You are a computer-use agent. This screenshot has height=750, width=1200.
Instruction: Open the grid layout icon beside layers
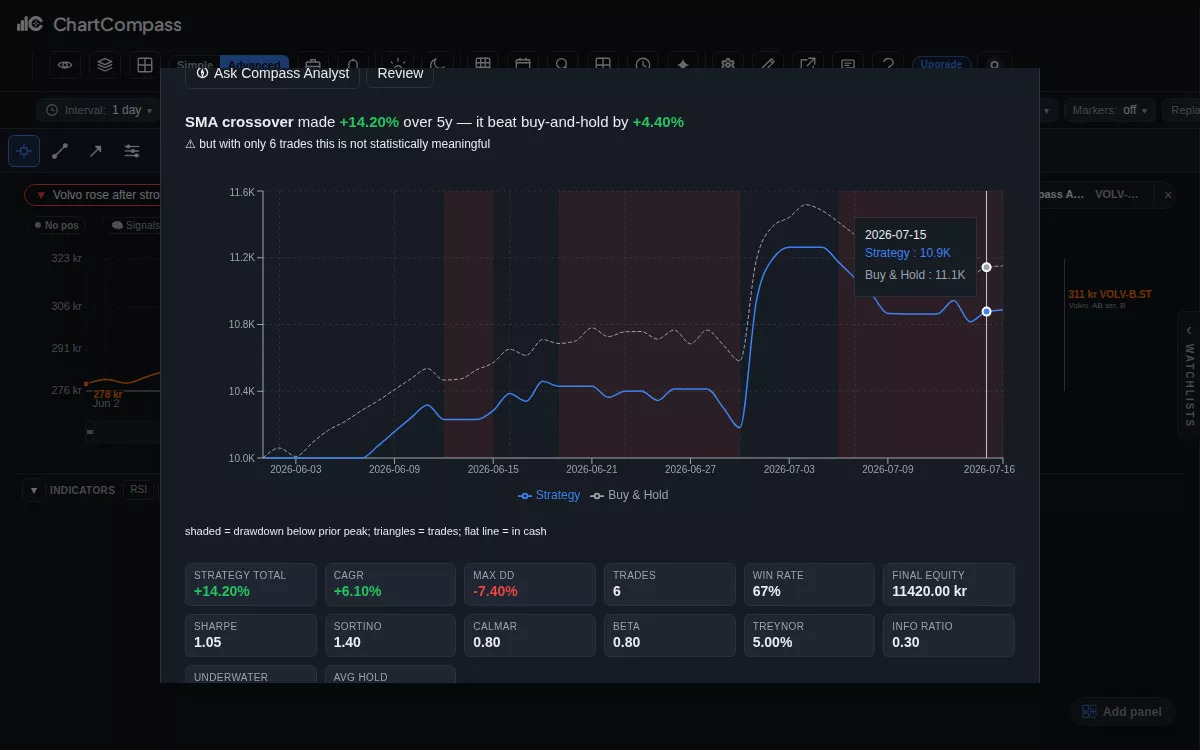point(145,65)
